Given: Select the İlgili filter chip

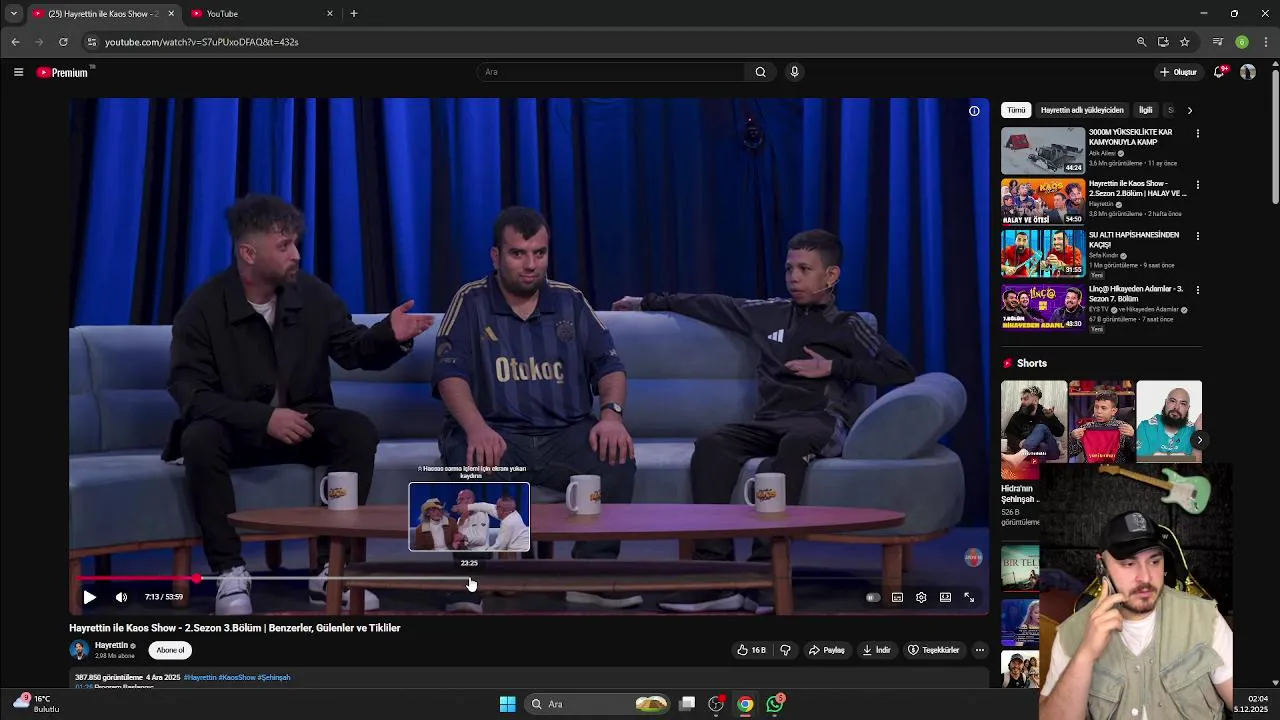Looking at the screenshot, I should coord(1145,110).
